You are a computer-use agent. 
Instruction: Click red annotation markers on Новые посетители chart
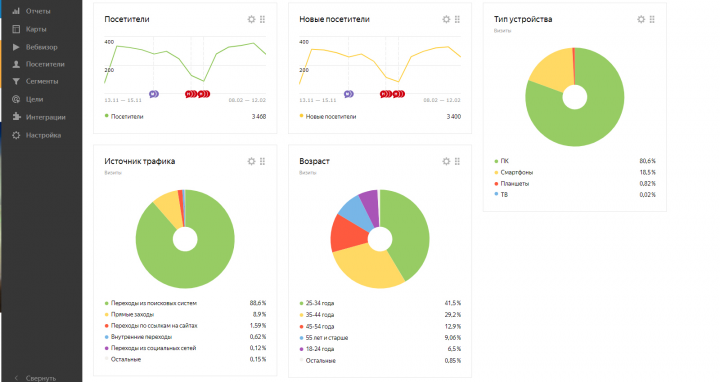tap(393, 94)
